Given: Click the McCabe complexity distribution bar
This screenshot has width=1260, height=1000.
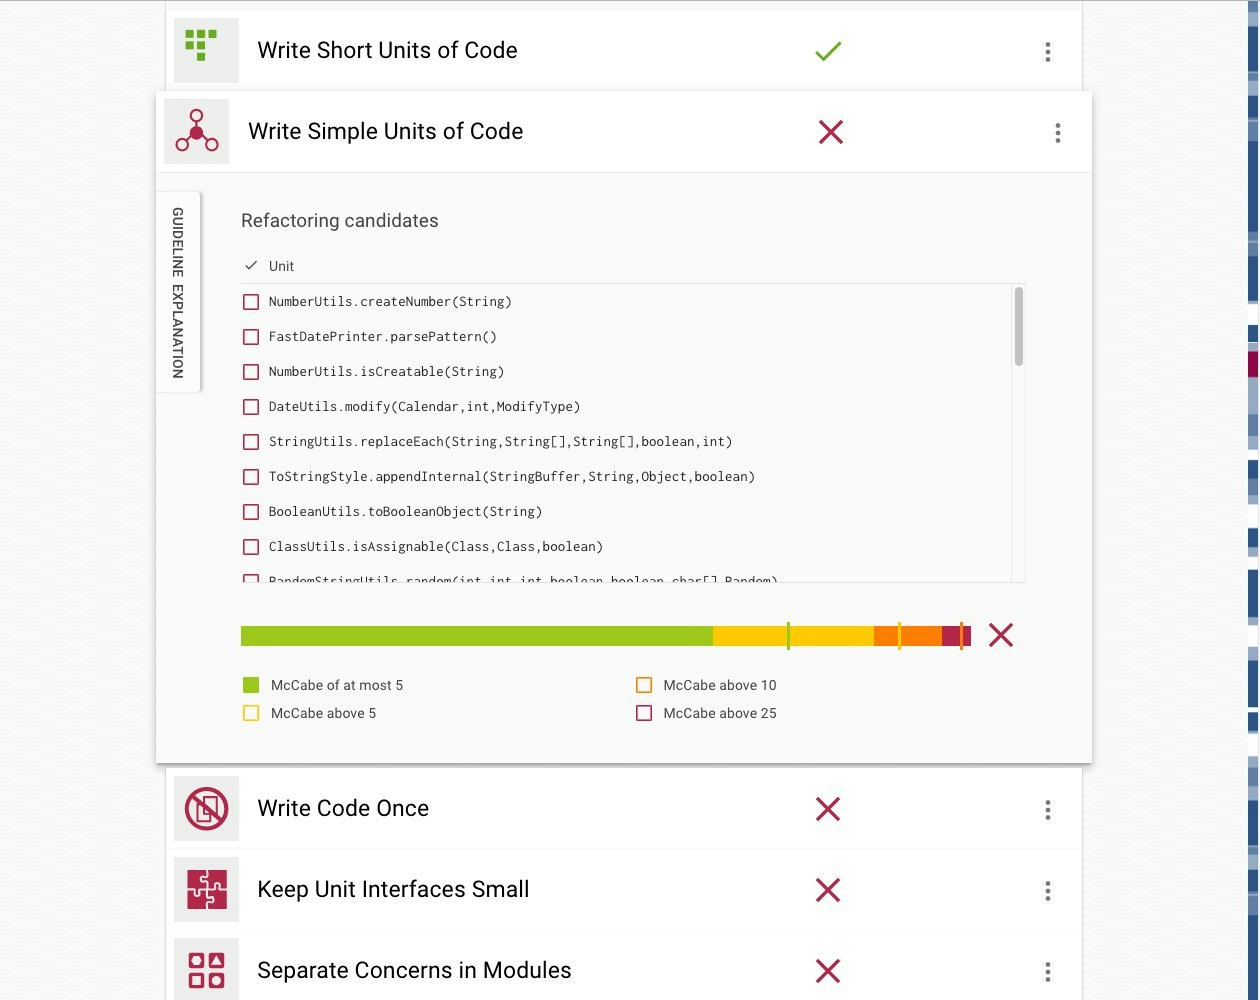Looking at the screenshot, I should click(600, 635).
